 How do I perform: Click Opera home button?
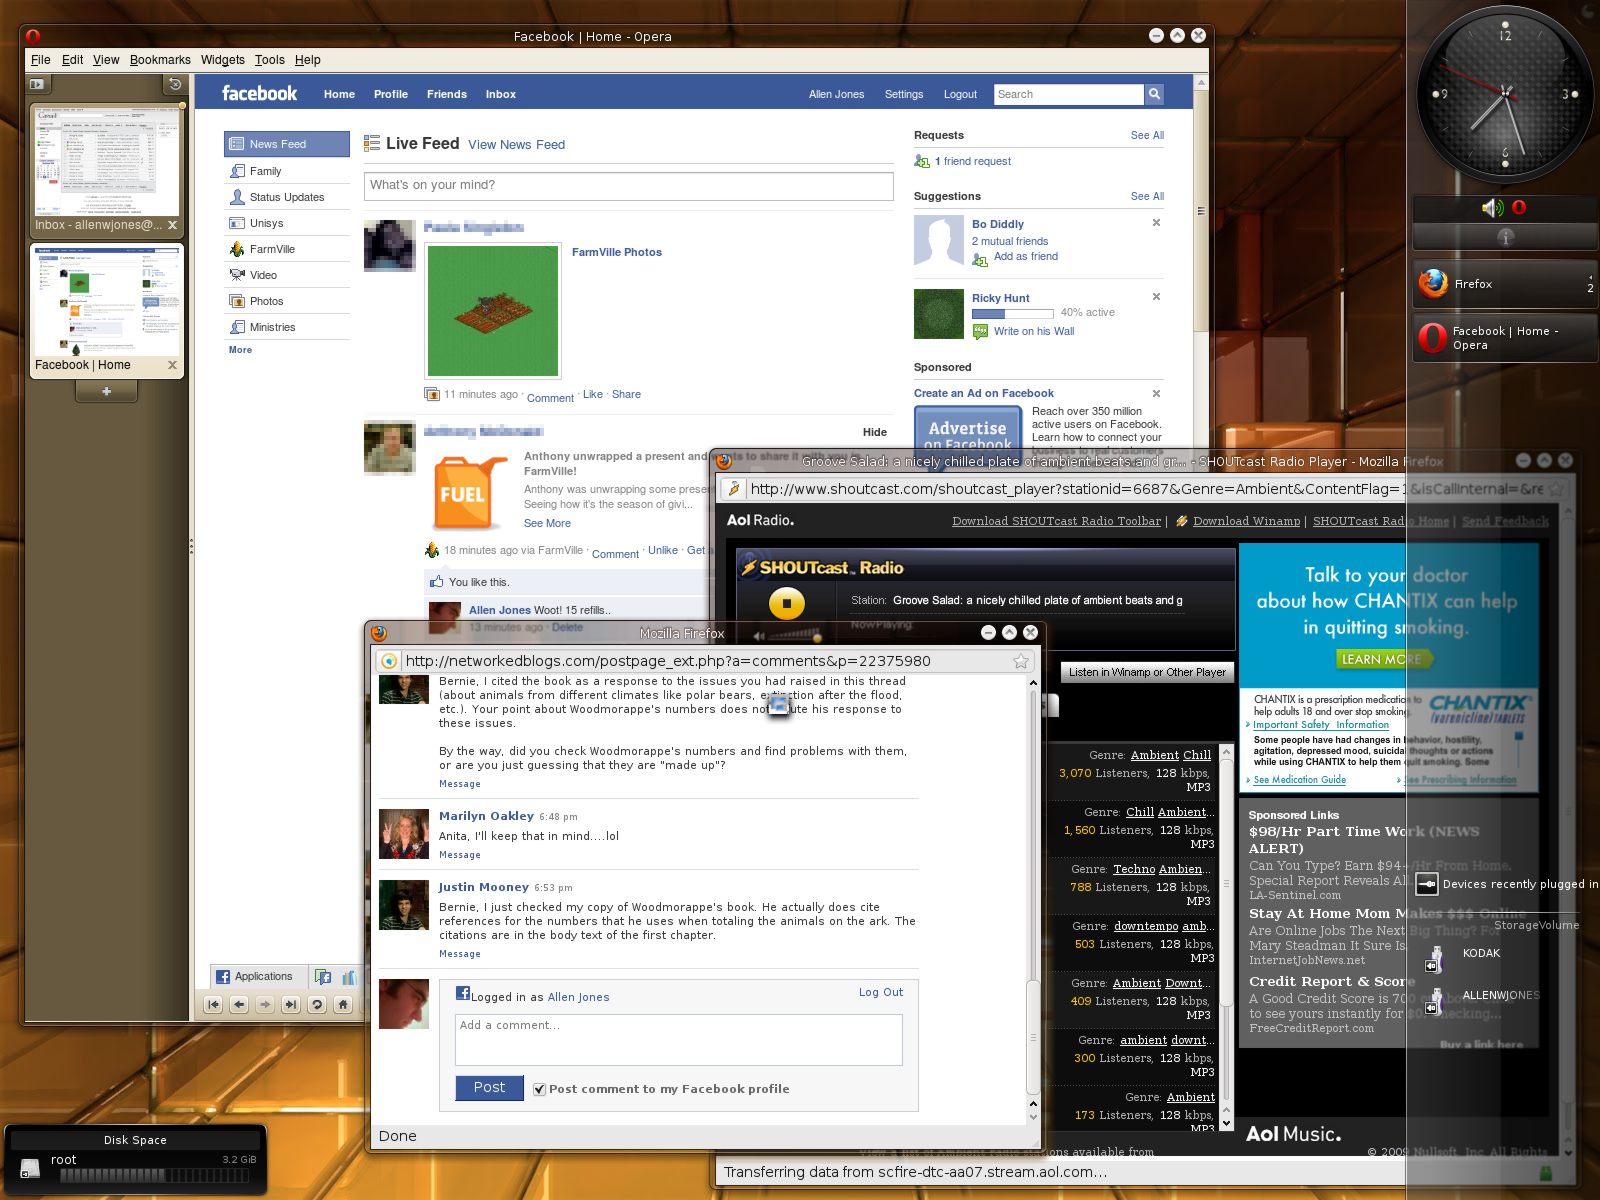[x=343, y=1005]
